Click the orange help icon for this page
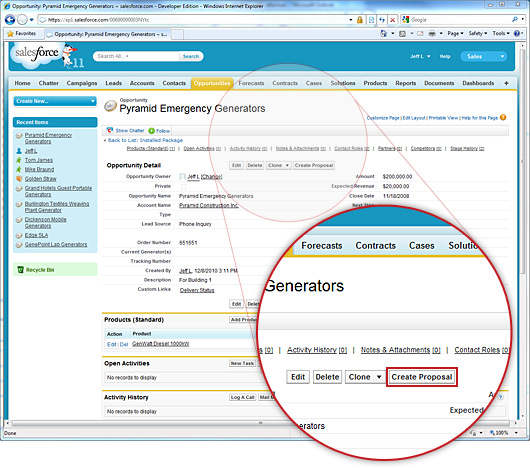The height and width of the screenshot is (468, 530). (x=503, y=118)
